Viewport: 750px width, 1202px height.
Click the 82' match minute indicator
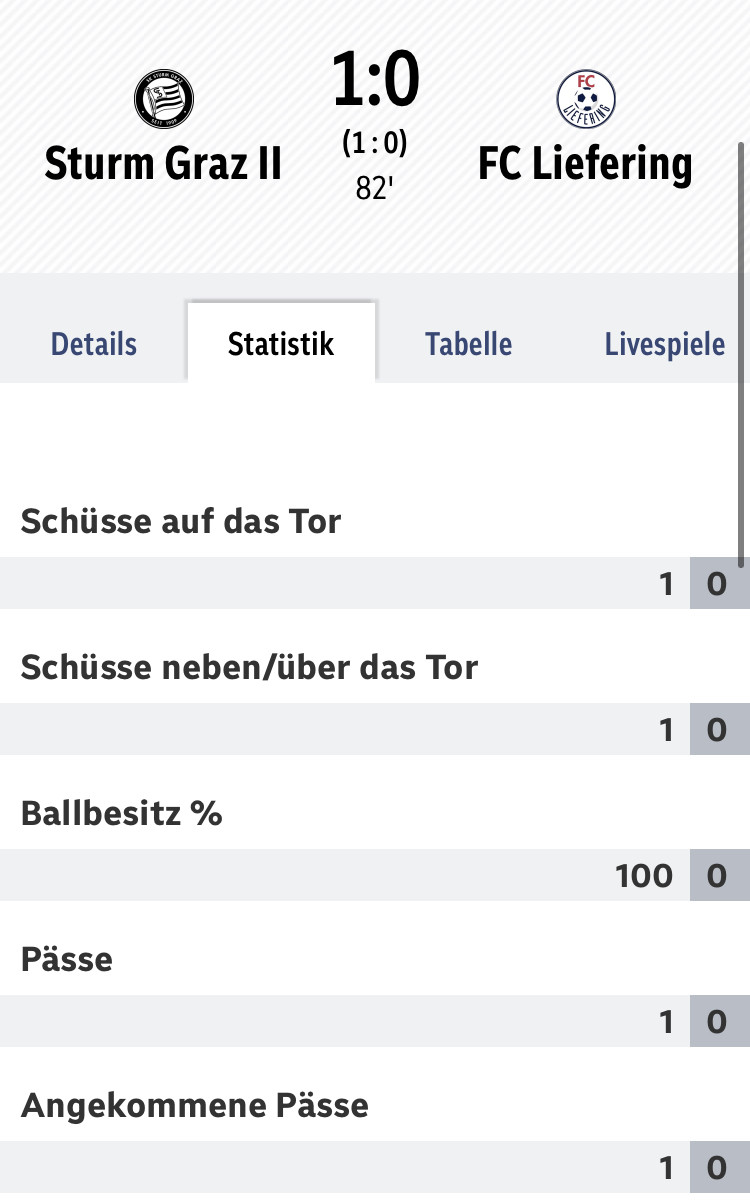click(375, 188)
